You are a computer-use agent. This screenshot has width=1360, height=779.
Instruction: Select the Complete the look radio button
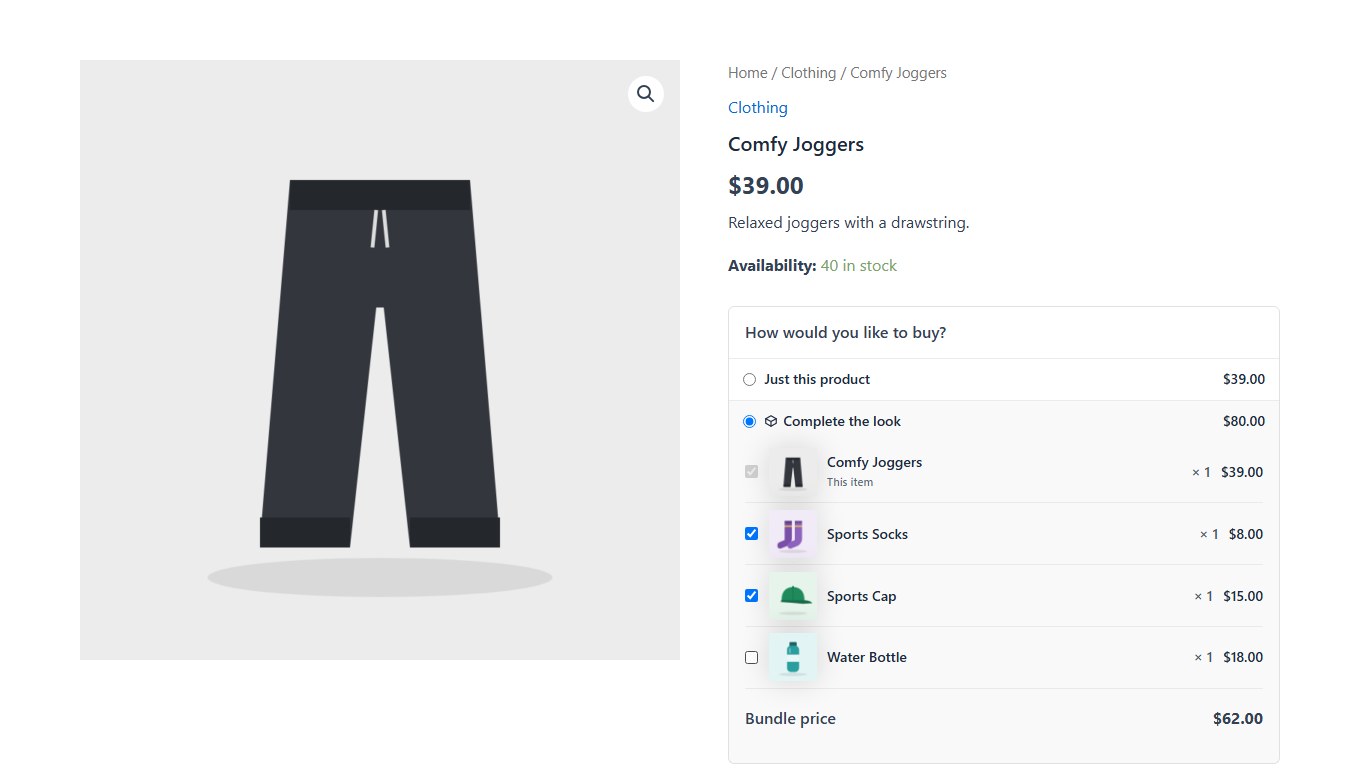pyautogui.click(x=750, y=422)
